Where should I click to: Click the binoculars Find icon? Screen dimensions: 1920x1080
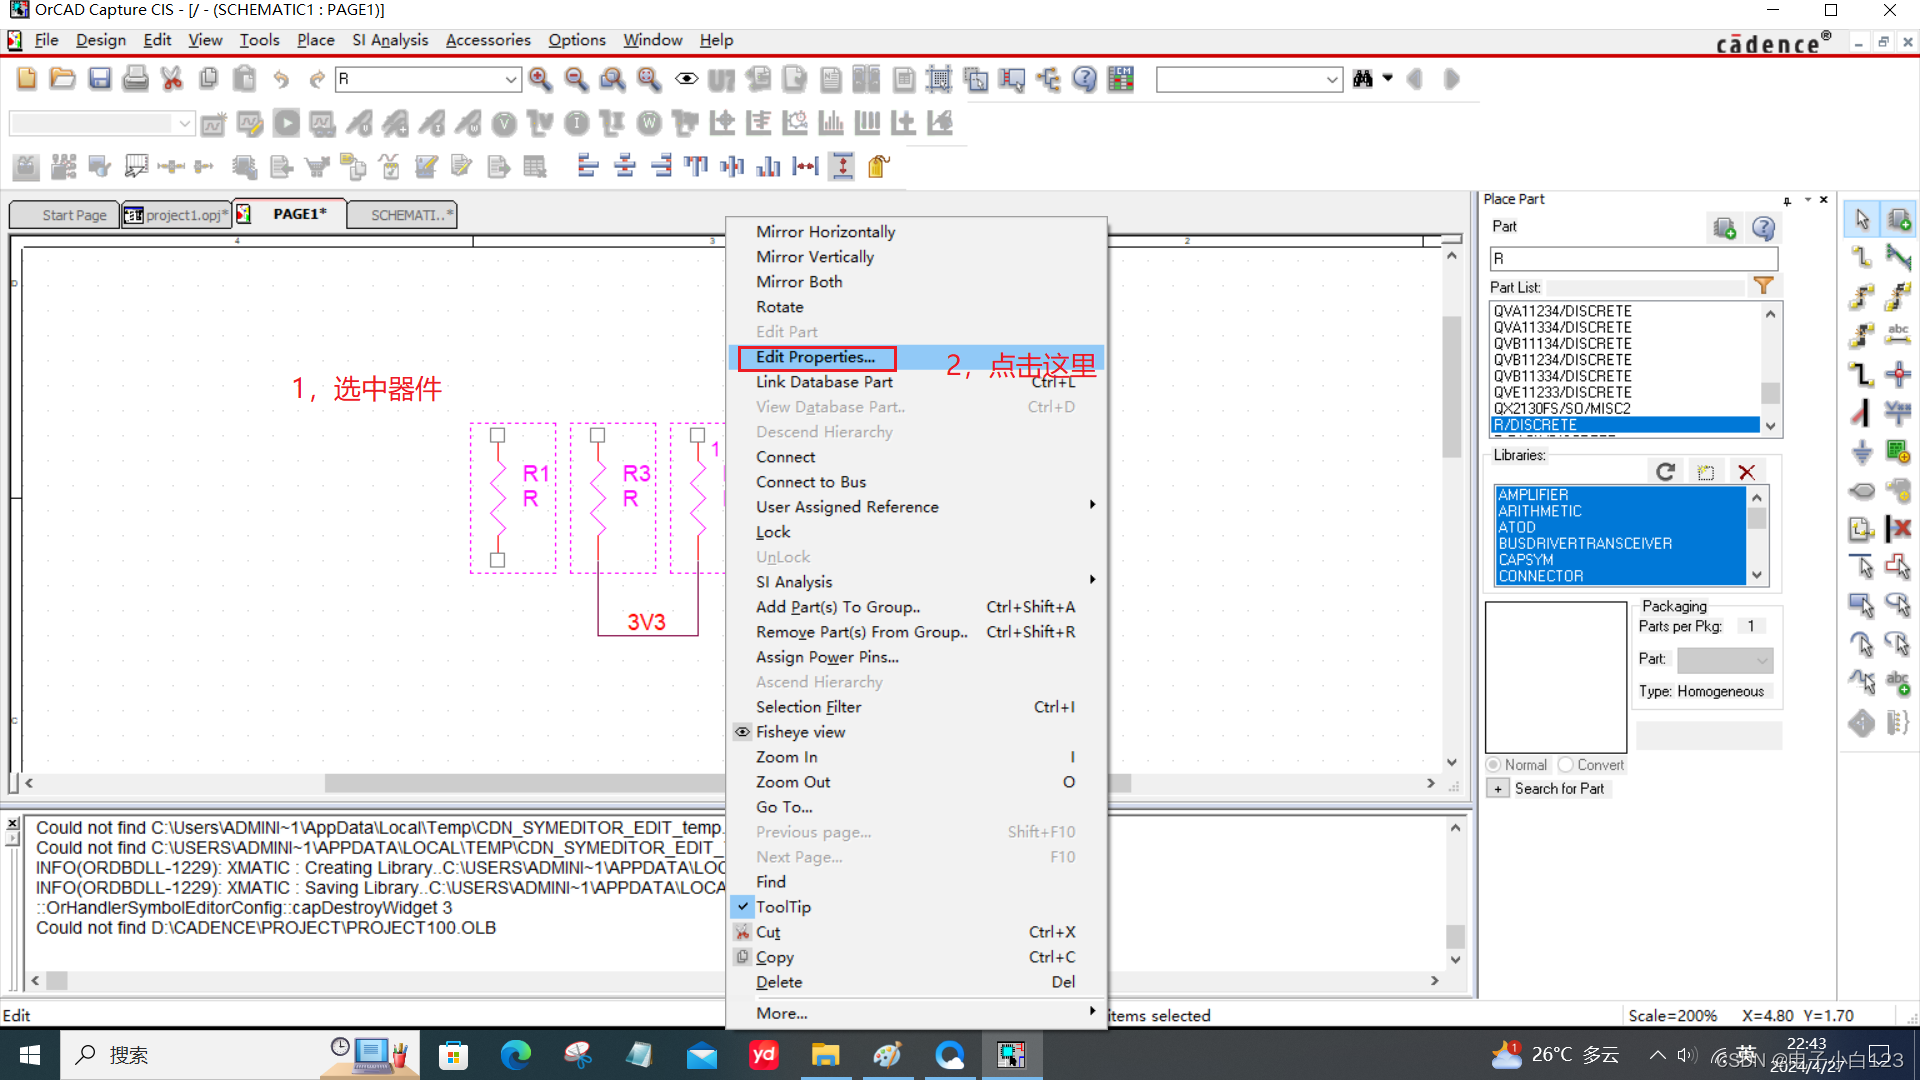tap(1362, 79)
